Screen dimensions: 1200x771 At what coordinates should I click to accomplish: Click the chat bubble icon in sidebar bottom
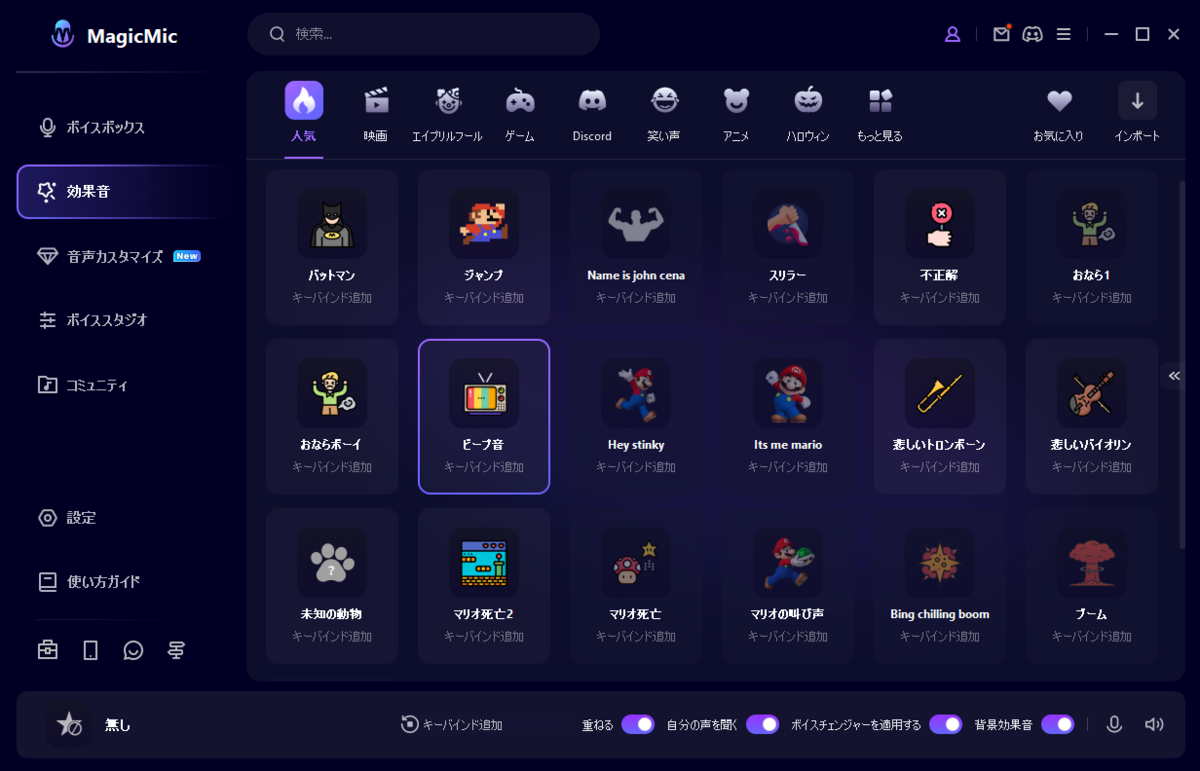(133, 650)
